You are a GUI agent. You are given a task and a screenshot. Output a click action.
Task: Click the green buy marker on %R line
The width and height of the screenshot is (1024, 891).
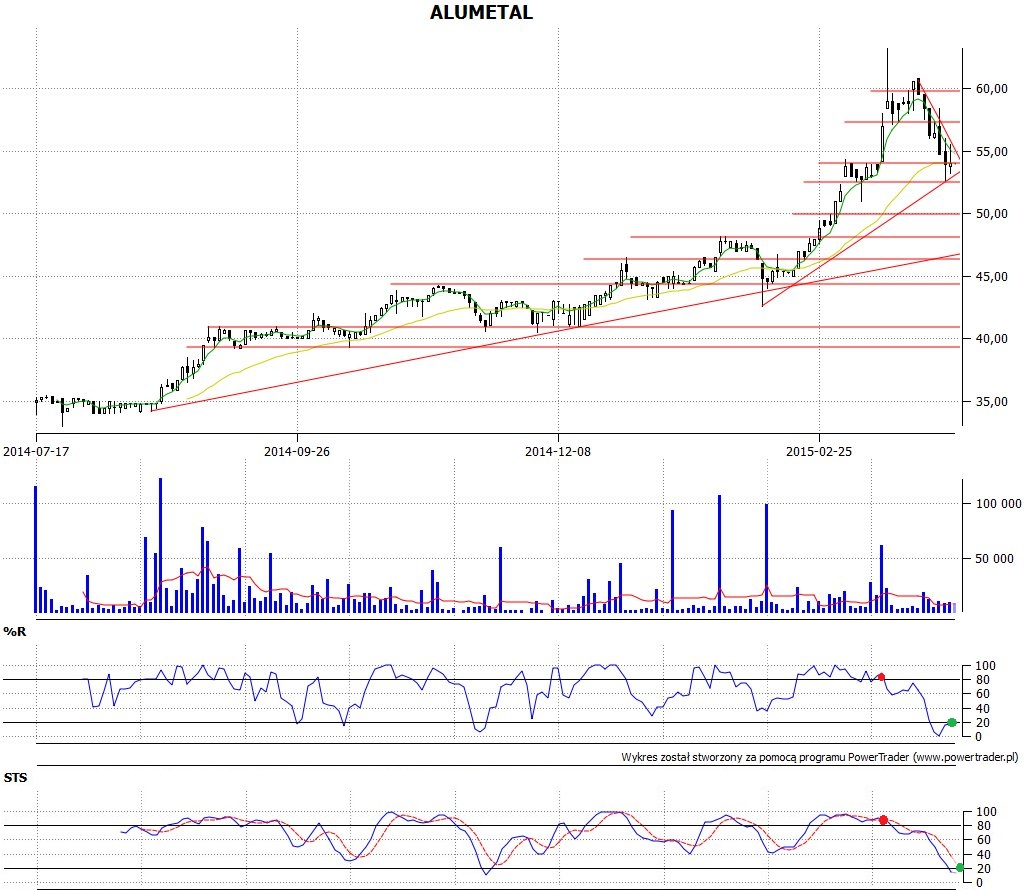pyautogui.click(x=952, y=722)
